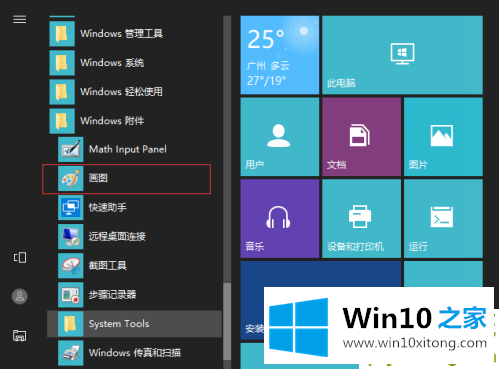Open the 音乐 music tile

(280, 218)
